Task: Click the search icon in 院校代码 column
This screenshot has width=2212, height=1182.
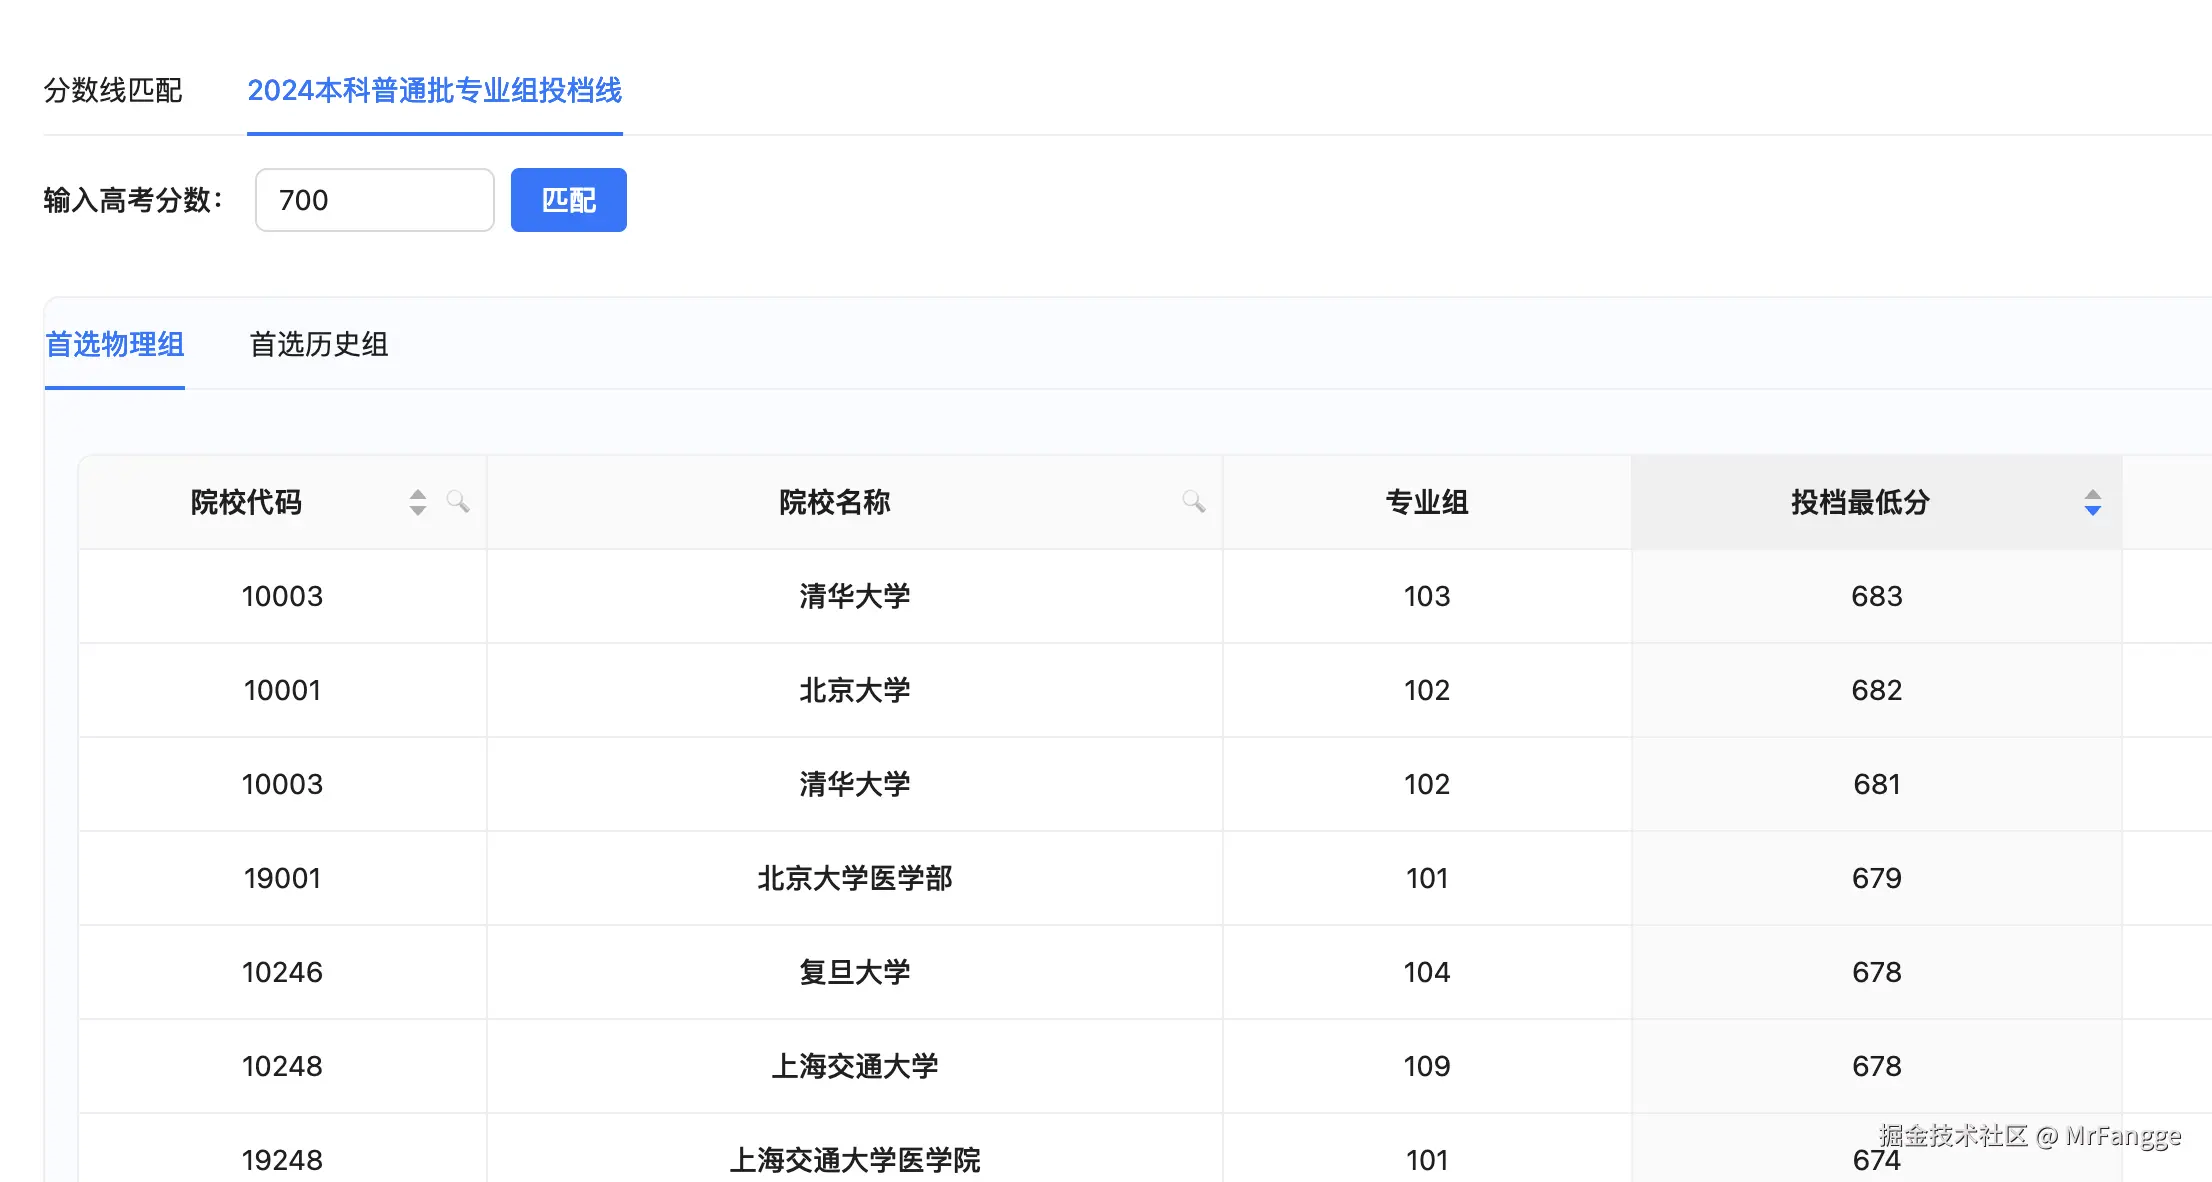Action: (458, 501)
